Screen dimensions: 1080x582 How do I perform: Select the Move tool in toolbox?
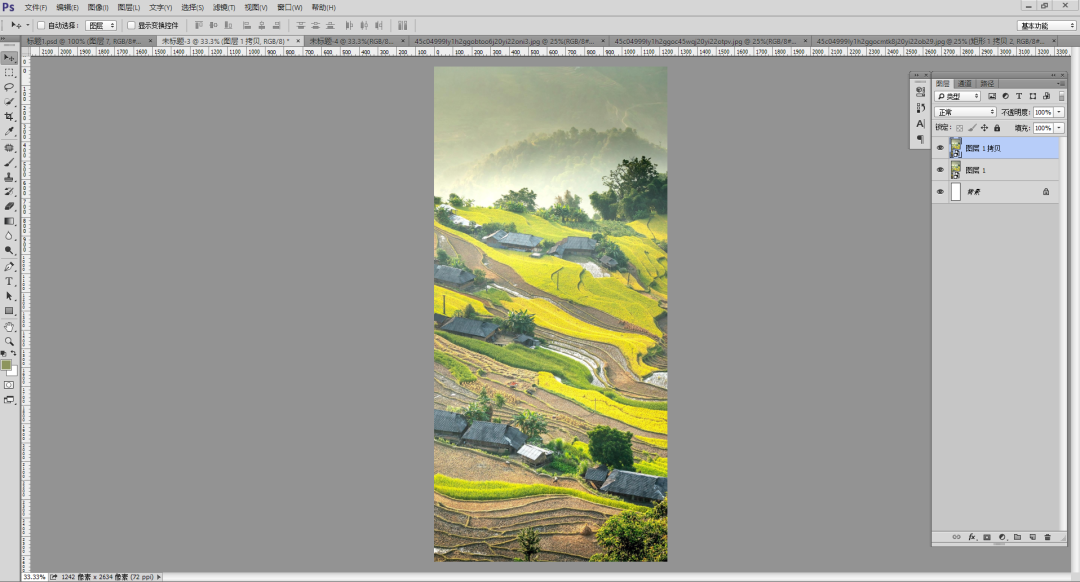pyautogui.click(x=9, y=58)
